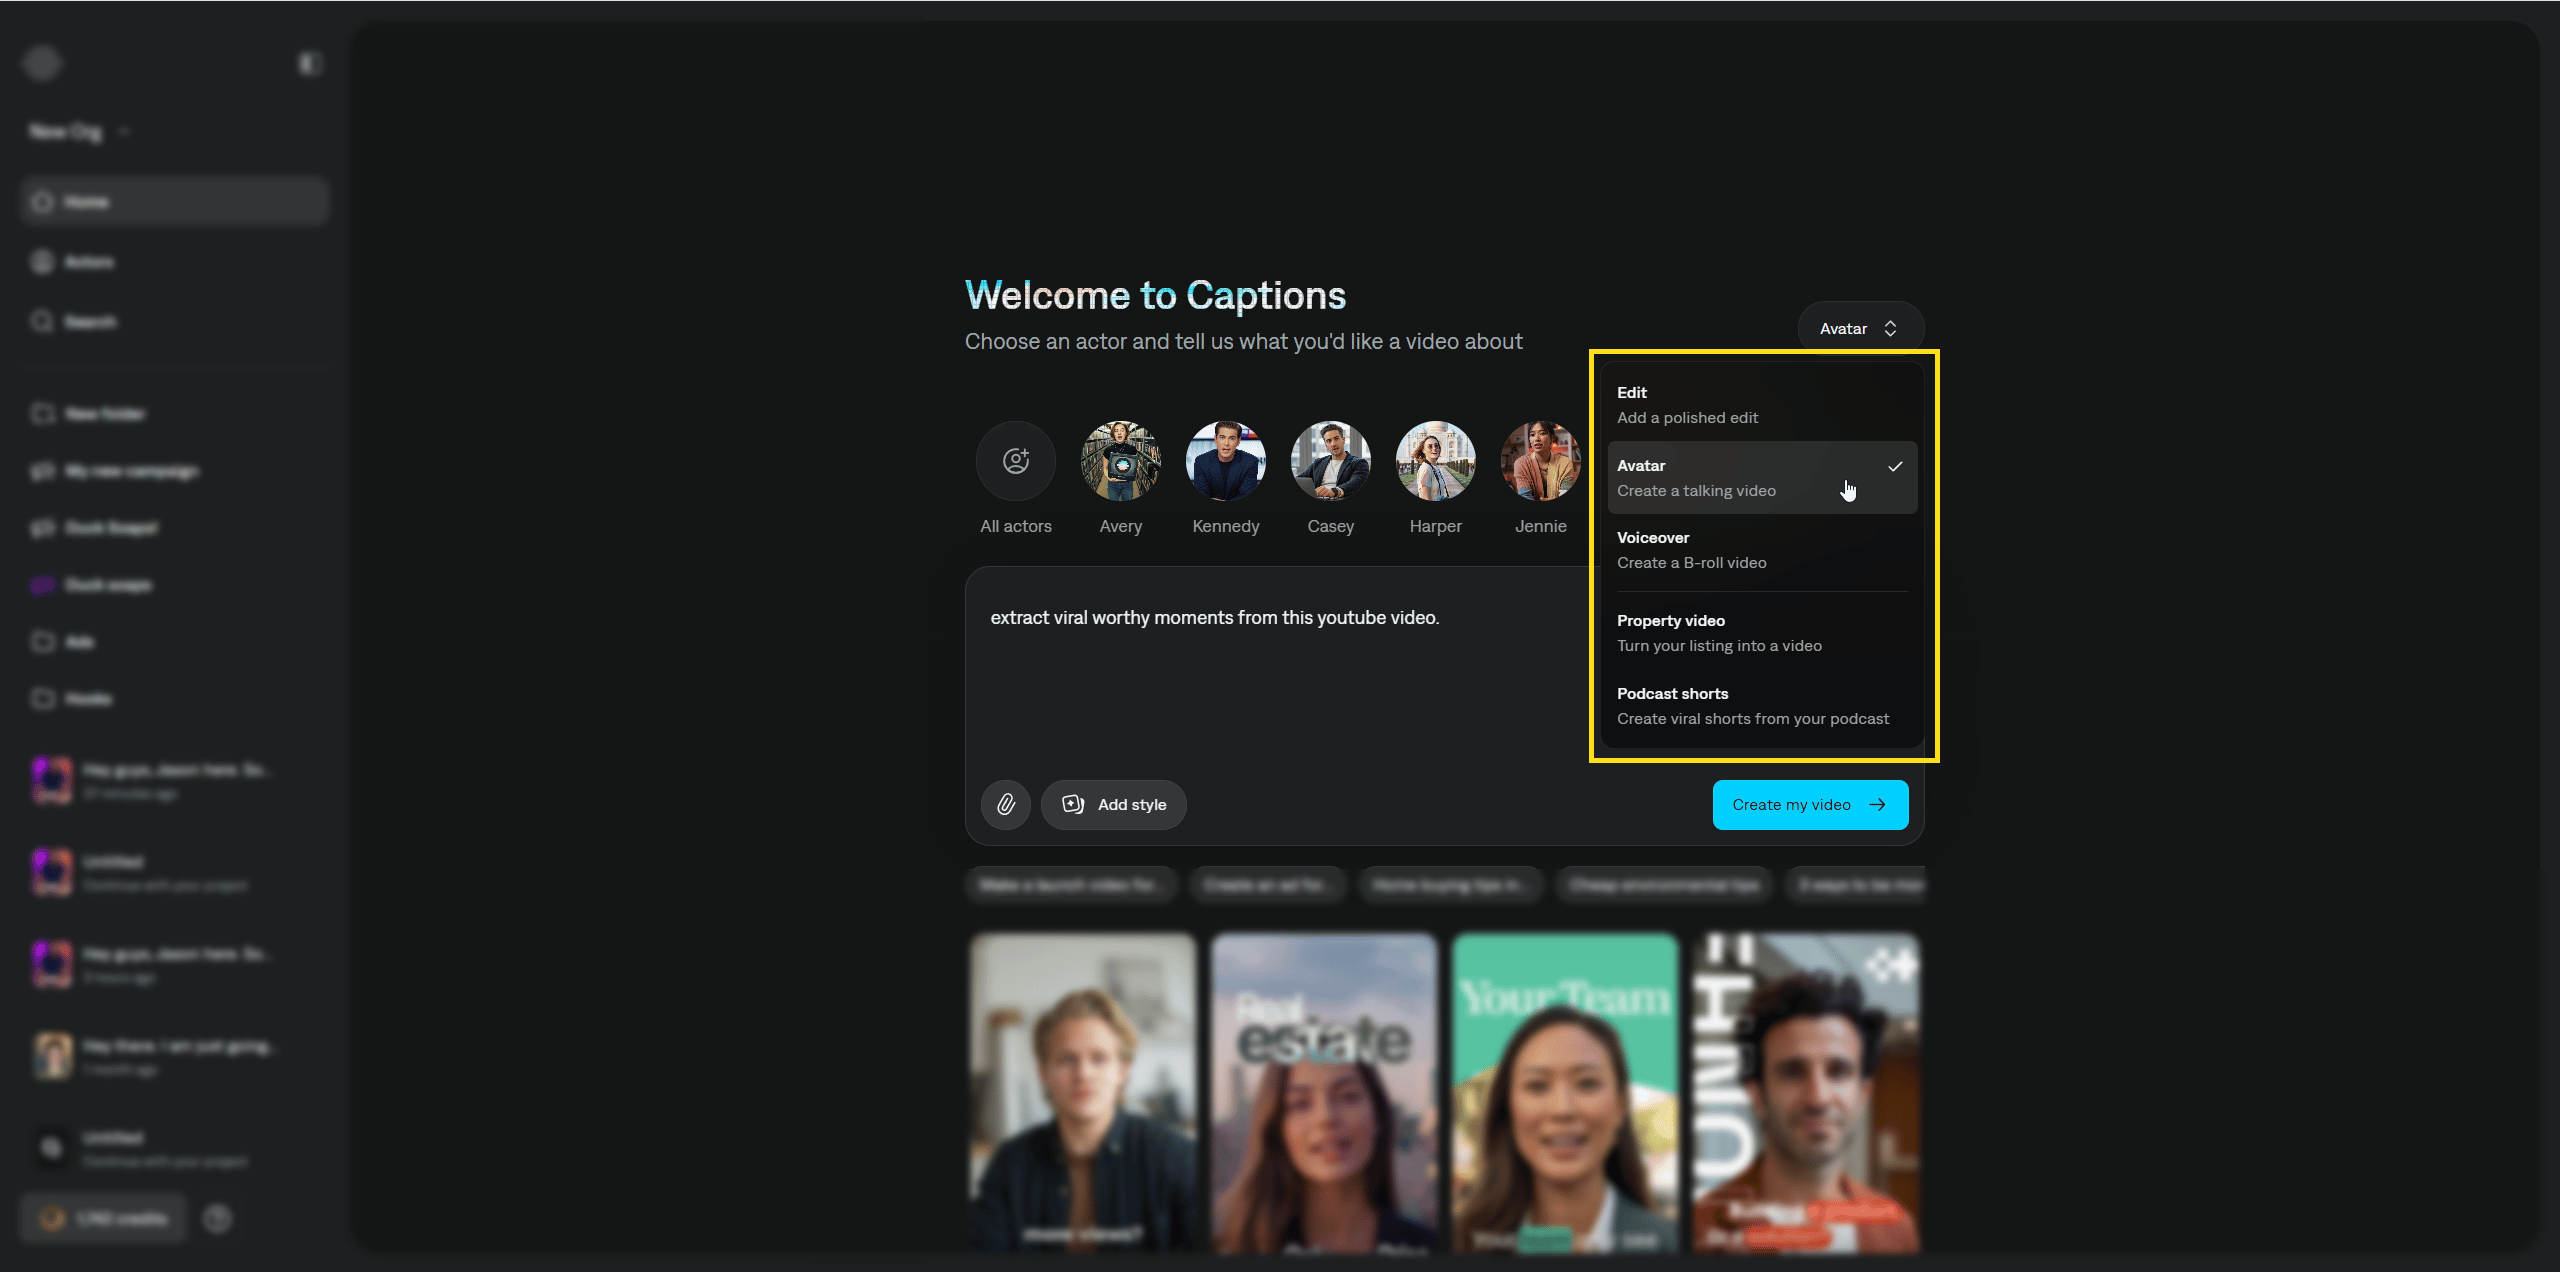Click New folder in sidebar
2560x1272 pixels.
tap(174, 414)
